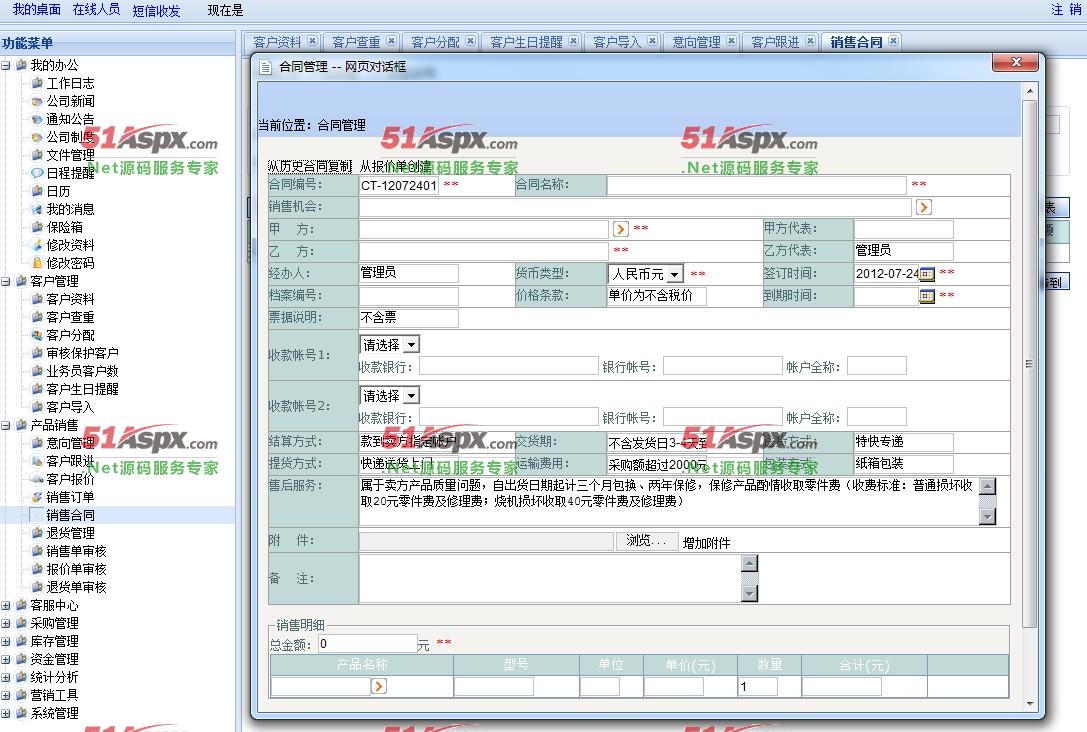Expand the 采购管理 tree node
The height and width of the screenshot is (732, 1087).
pos(6,624)
